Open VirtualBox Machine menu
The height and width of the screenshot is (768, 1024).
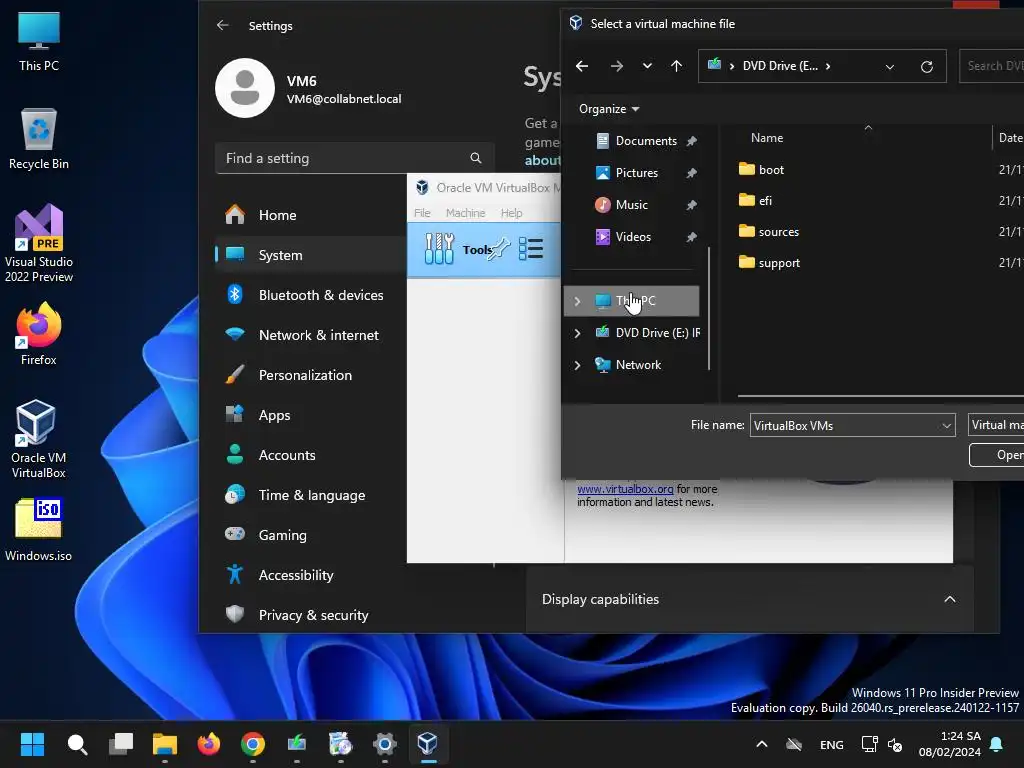pyautogui.click(x=466, y=213)
